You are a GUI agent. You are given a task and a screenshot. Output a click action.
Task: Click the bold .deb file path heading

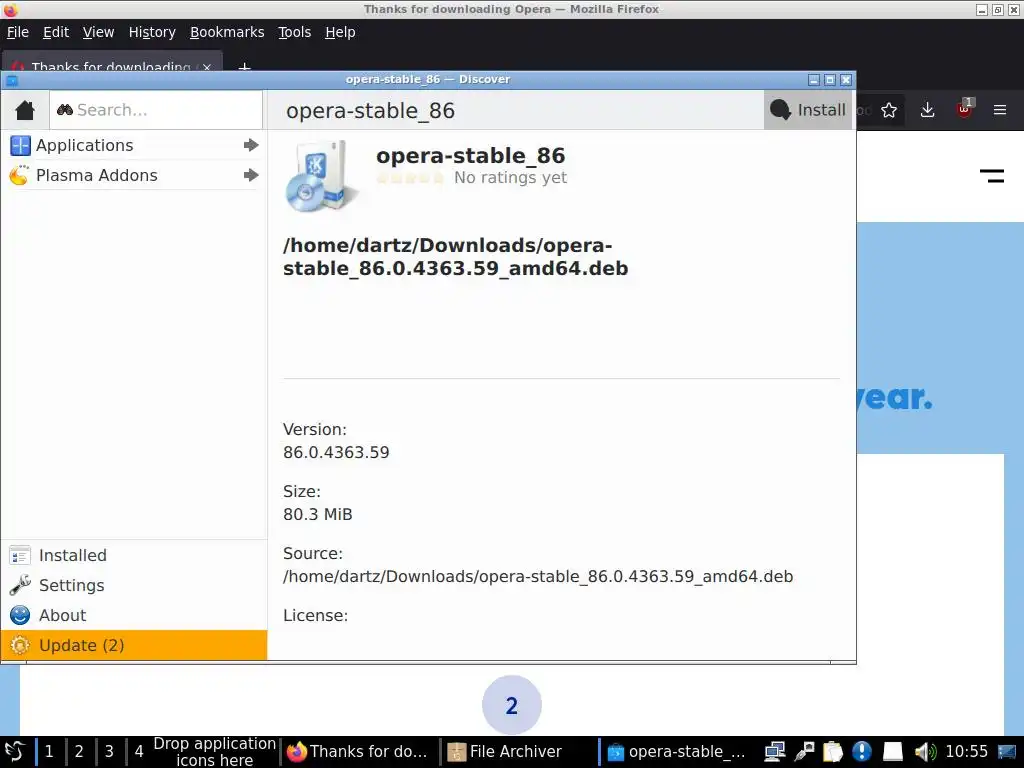455,257
